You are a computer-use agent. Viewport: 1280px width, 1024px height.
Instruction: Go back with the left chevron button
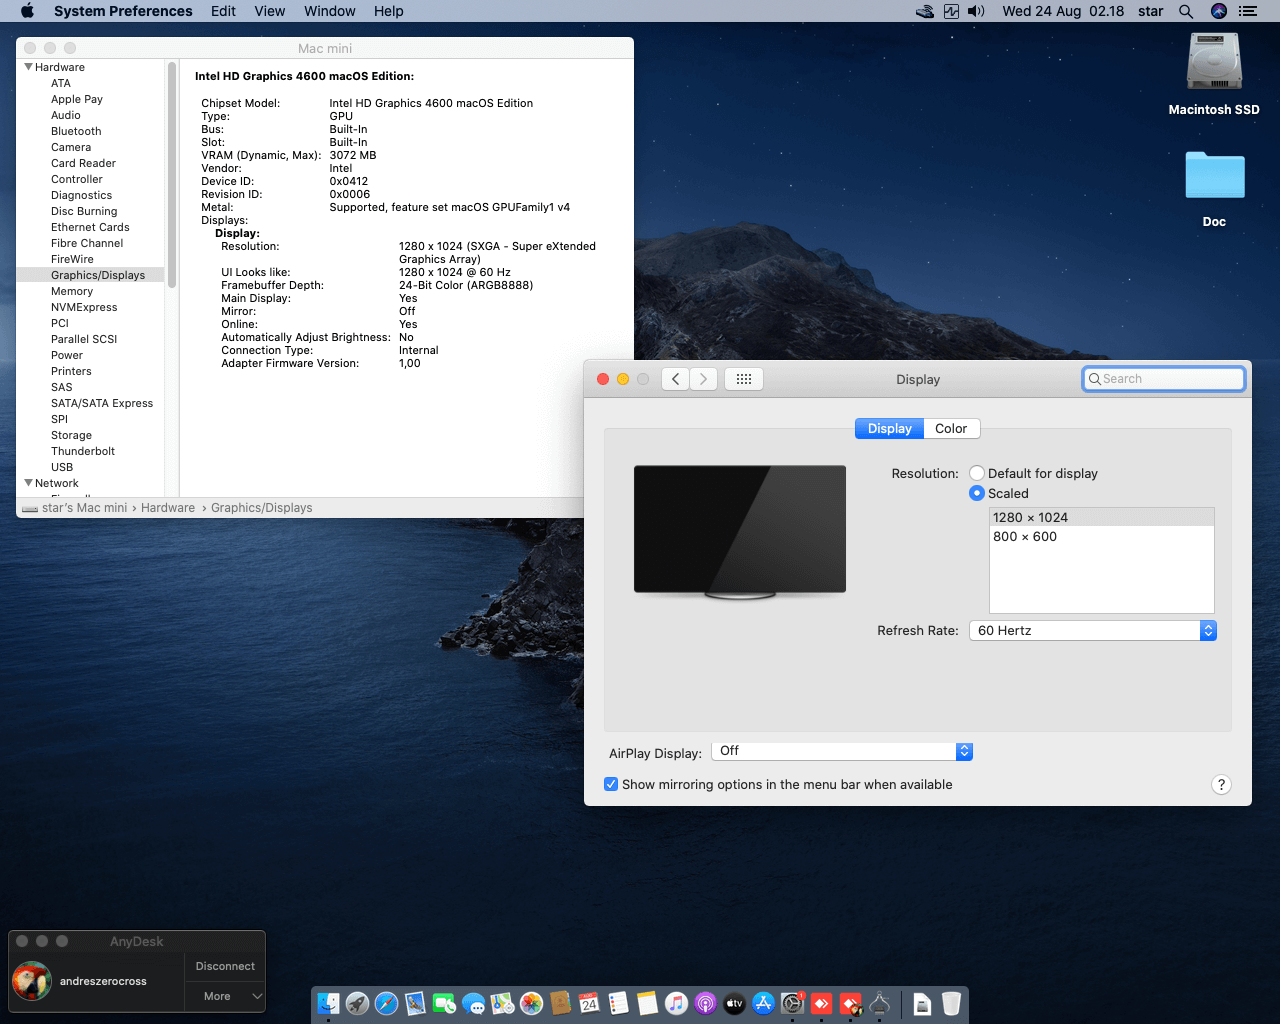[676, 379]
